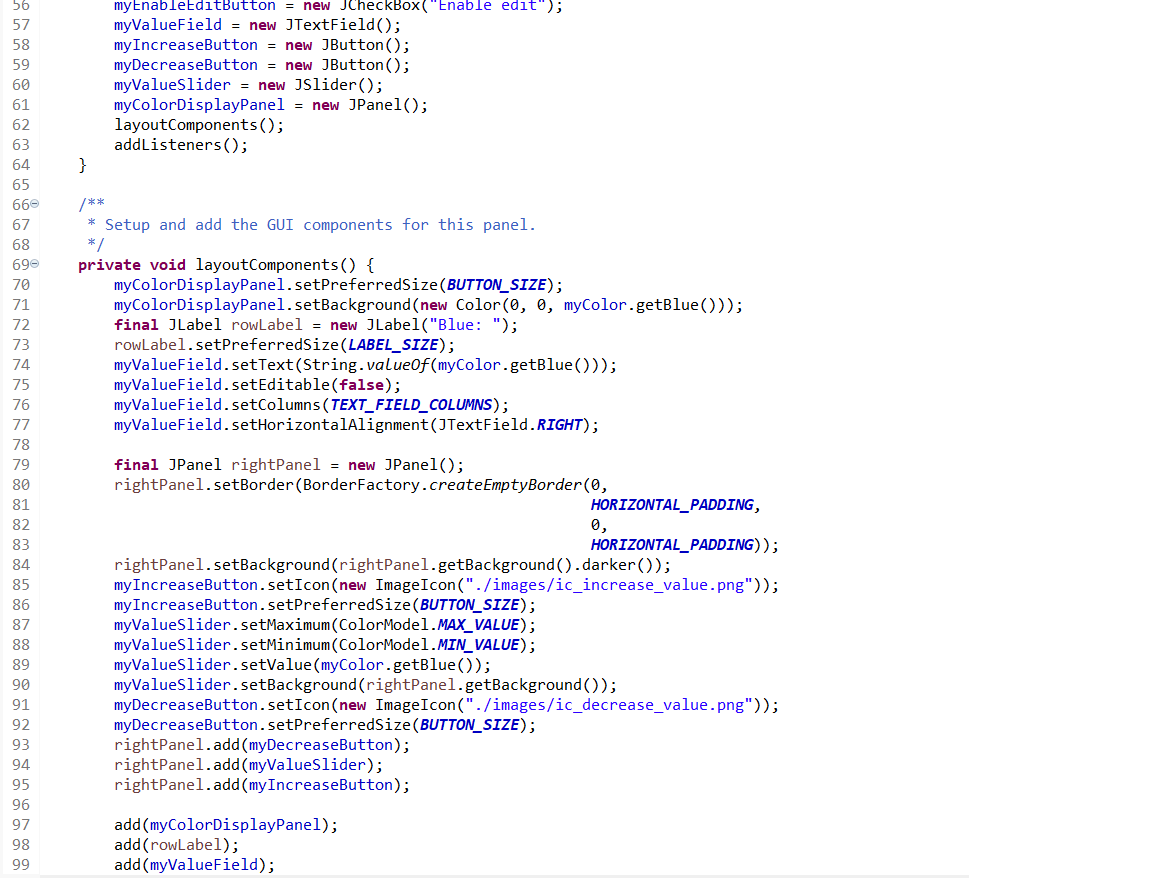This screenshot has width=1152, height=878.
Task: Click 'myIncreaseButton' argument on line 95
Action: pyautogui.click(x=321, y=785)
